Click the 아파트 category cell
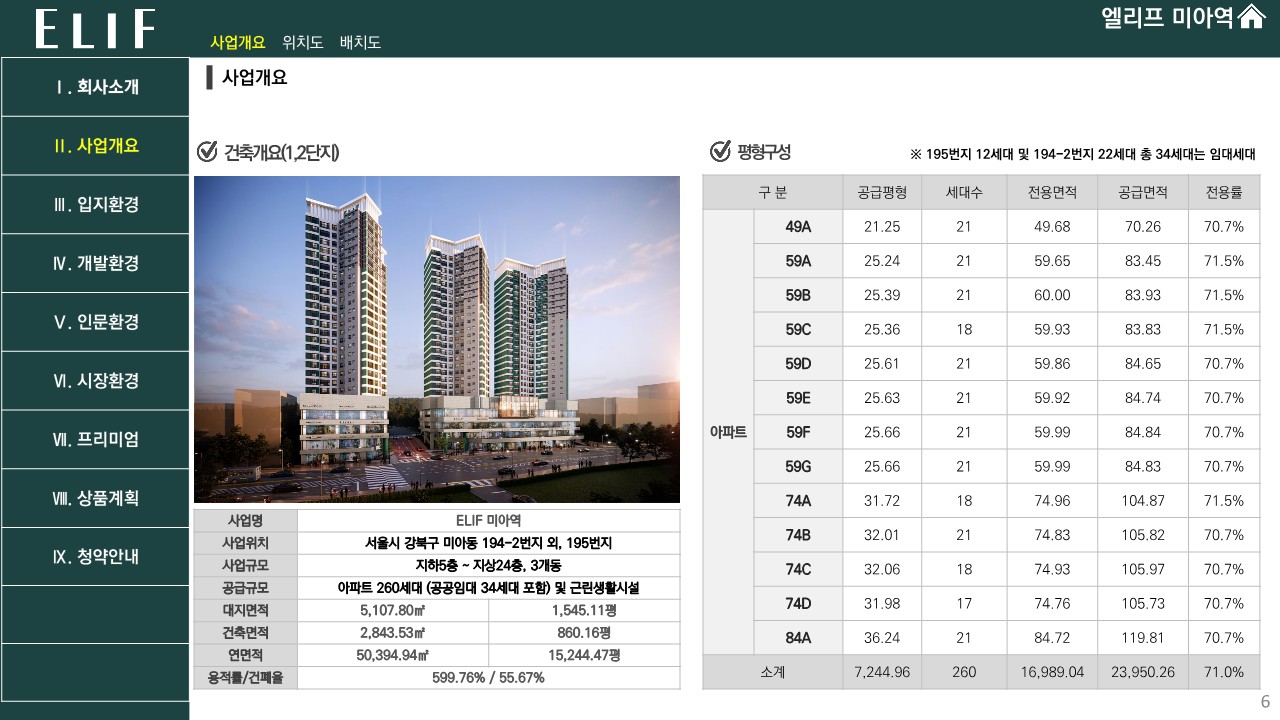 click(x=727, y=432)
